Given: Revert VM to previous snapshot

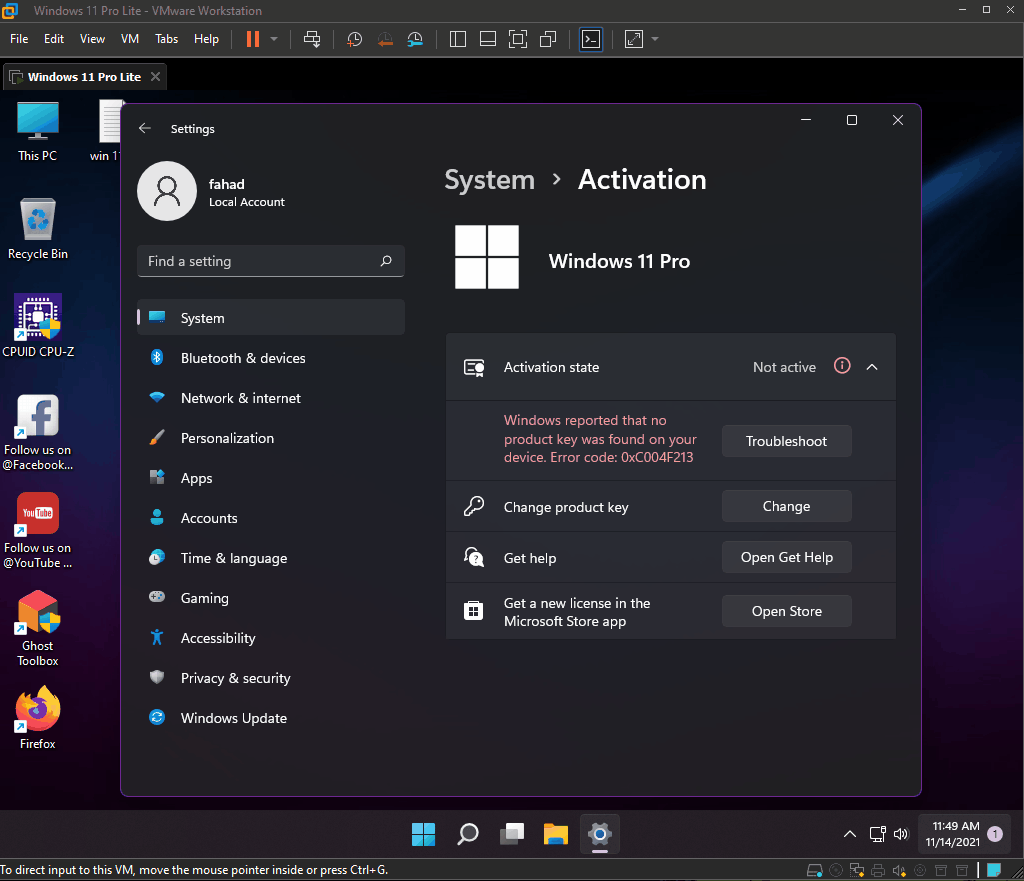Looking at the screenshot, I should pyautogui.click(x=385, y=39).
